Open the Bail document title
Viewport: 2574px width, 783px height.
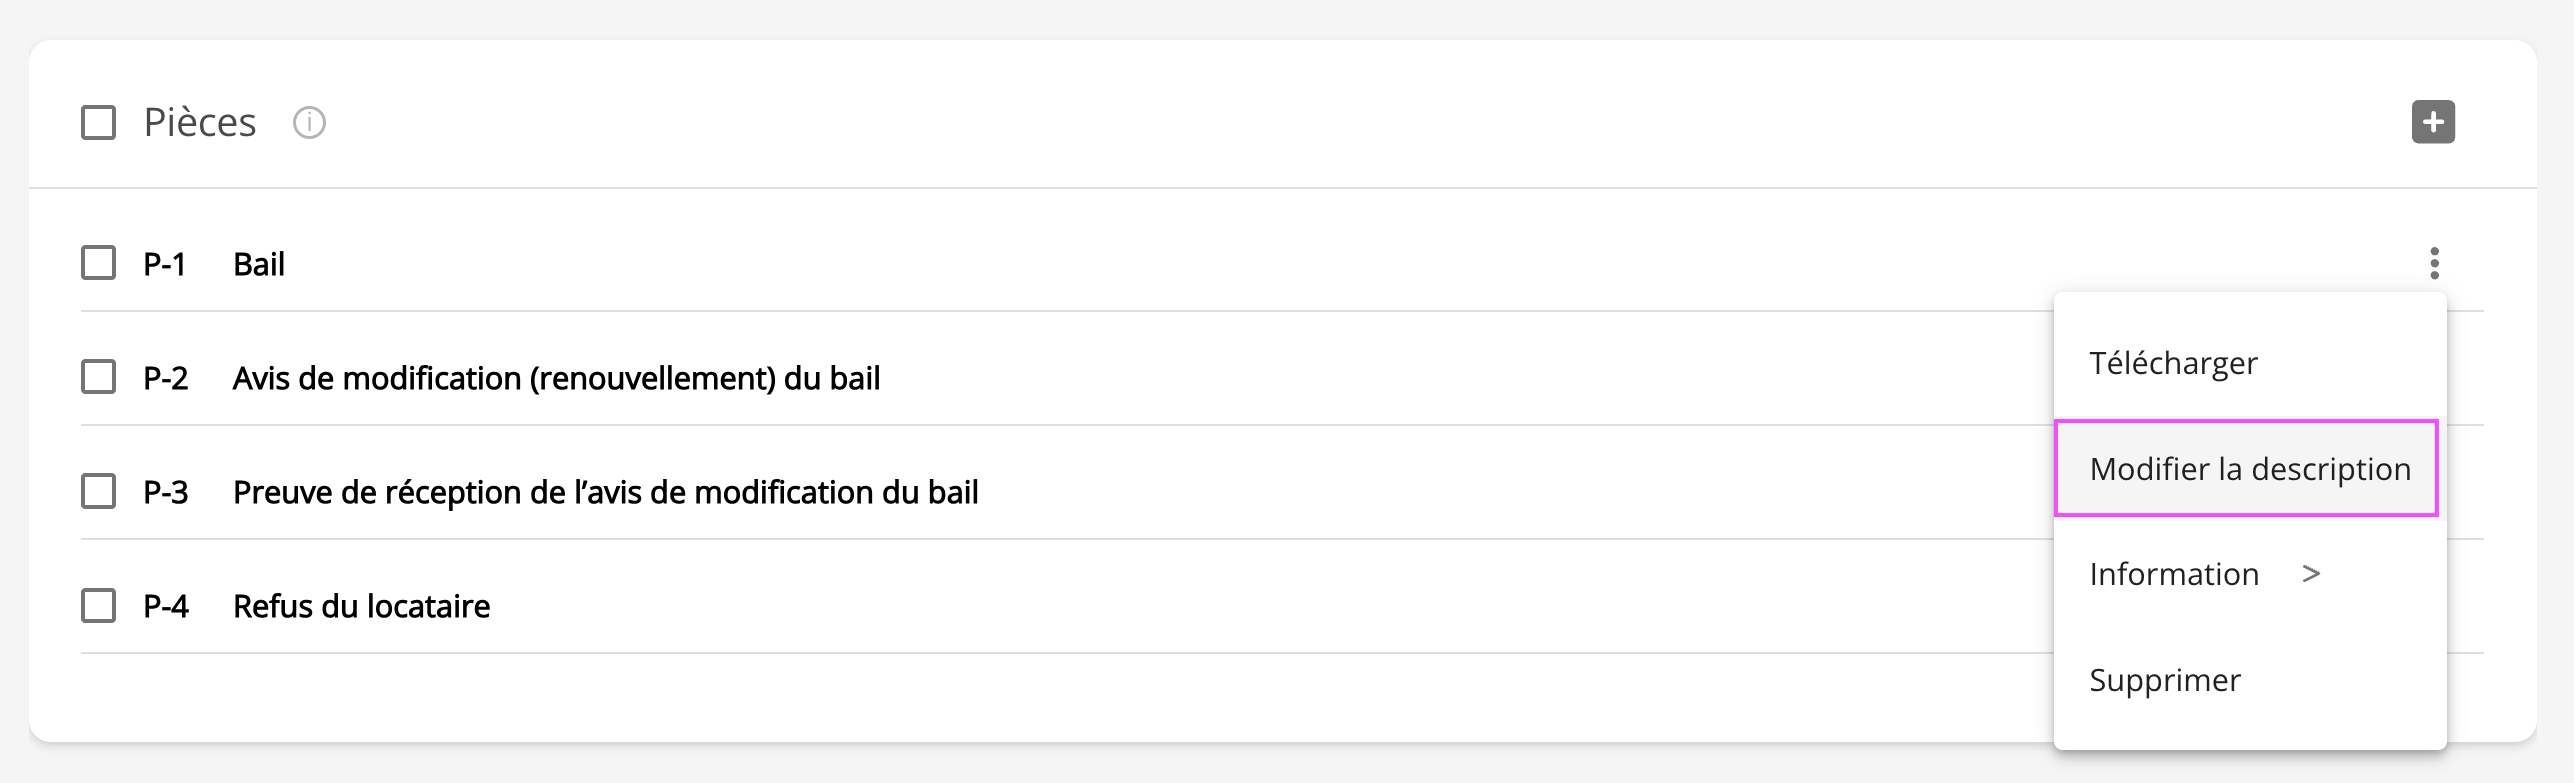click(259, 264)
